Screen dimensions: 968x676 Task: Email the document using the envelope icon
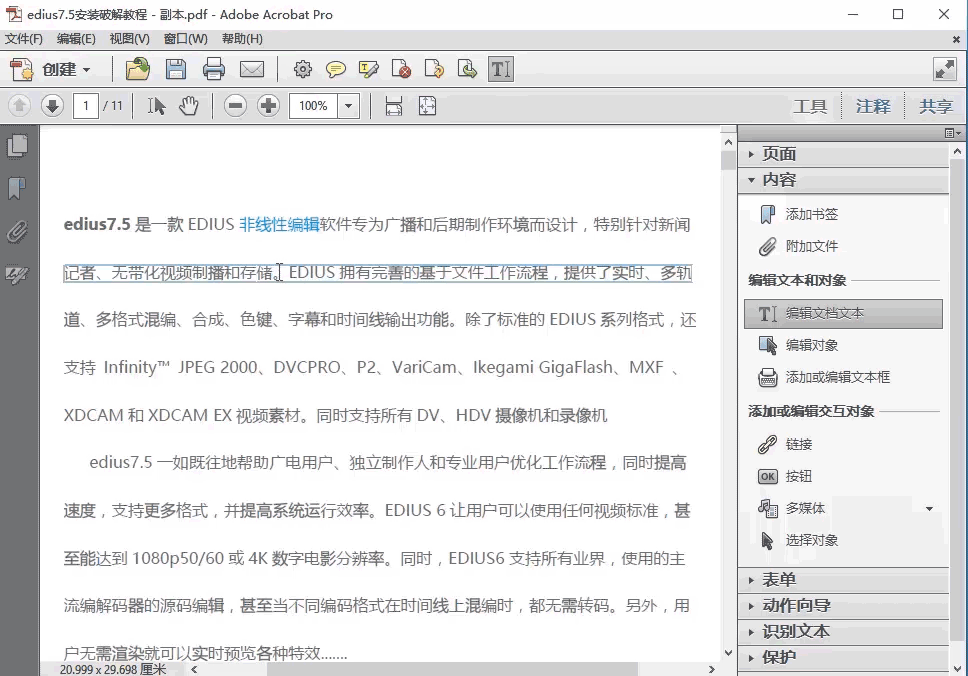click(x=251, y=69)
